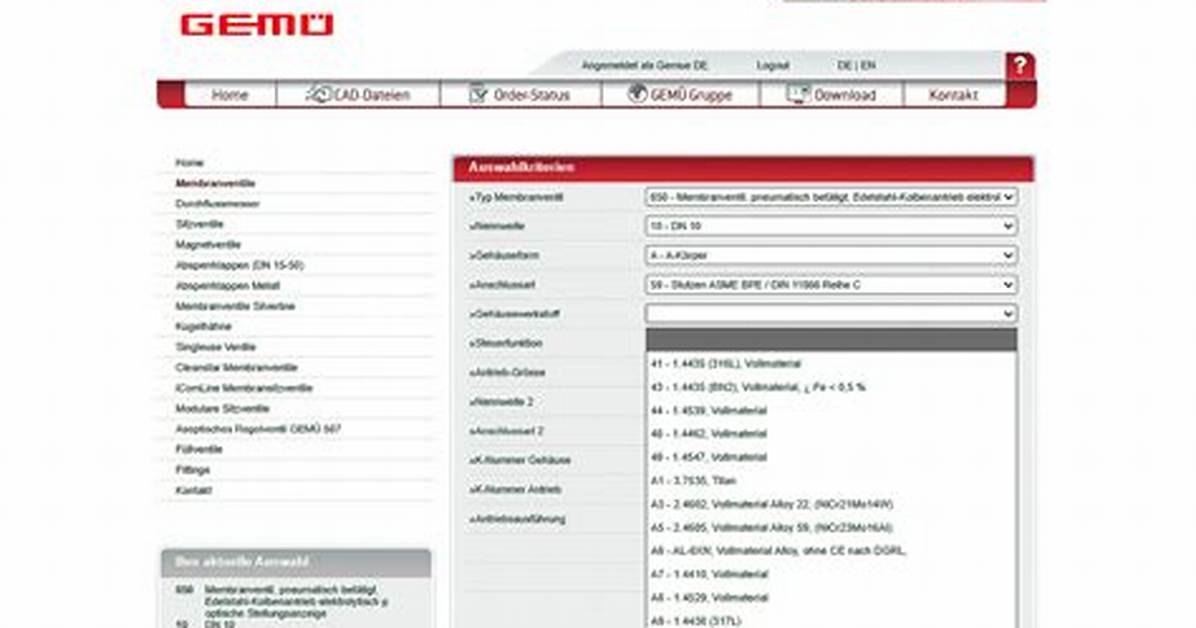
Task: Go to Durchflussmesser in the sidebar
Action: (x=217, y=204)
